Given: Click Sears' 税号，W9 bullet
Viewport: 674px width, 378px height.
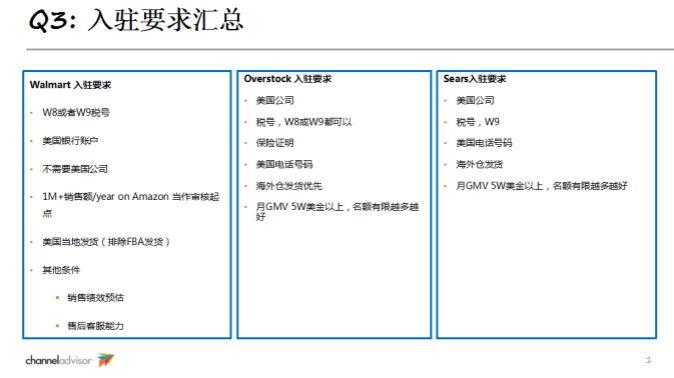Looking at the screenshot, I should click(x=478, y=122).
